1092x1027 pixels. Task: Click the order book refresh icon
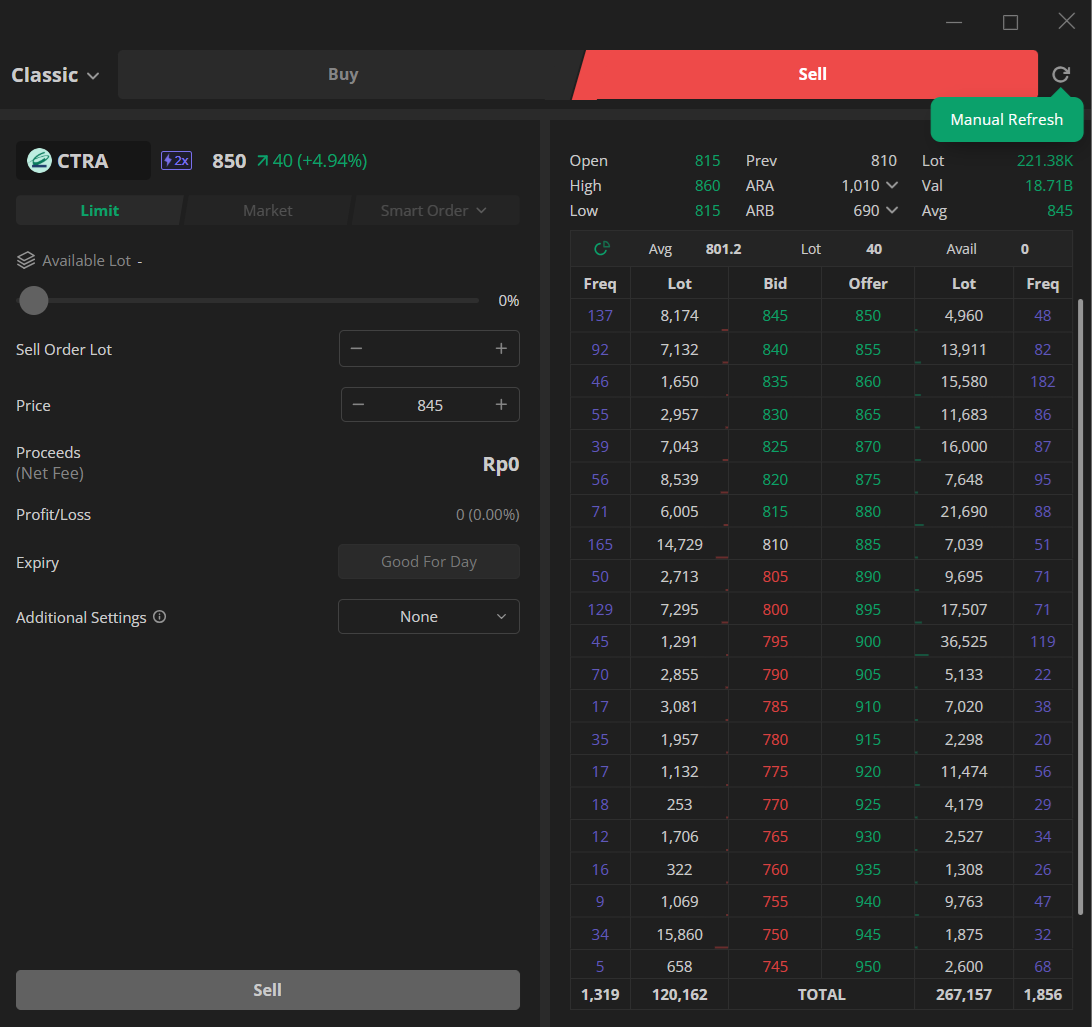(602, 249)
